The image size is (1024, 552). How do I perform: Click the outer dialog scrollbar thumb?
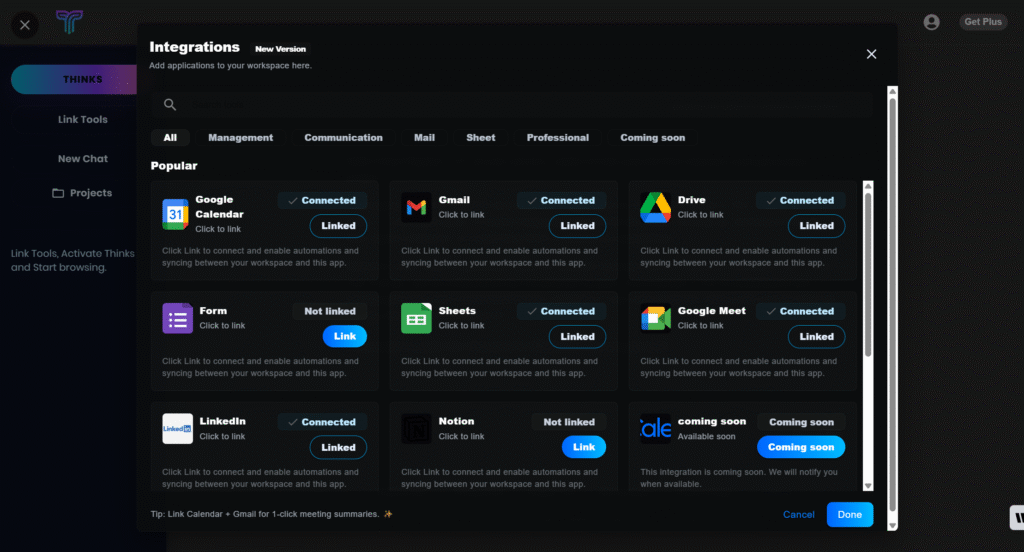point(892,304)
